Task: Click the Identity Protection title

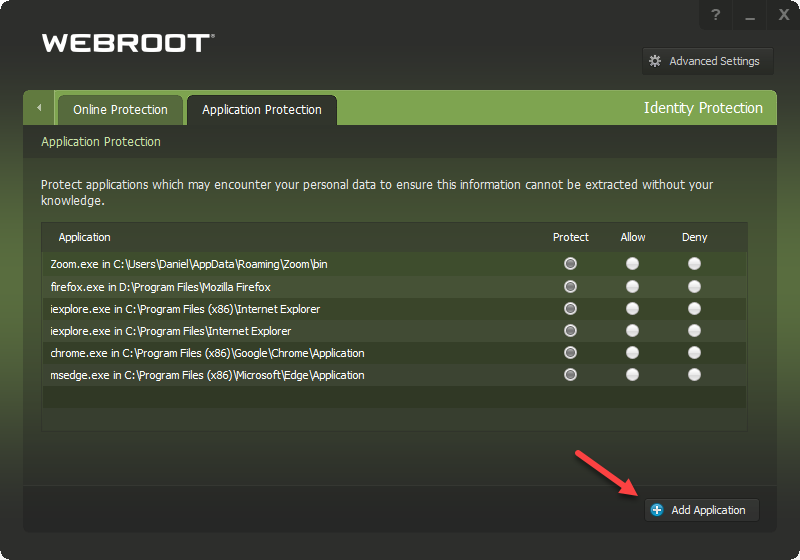Action: coord(703,108)
